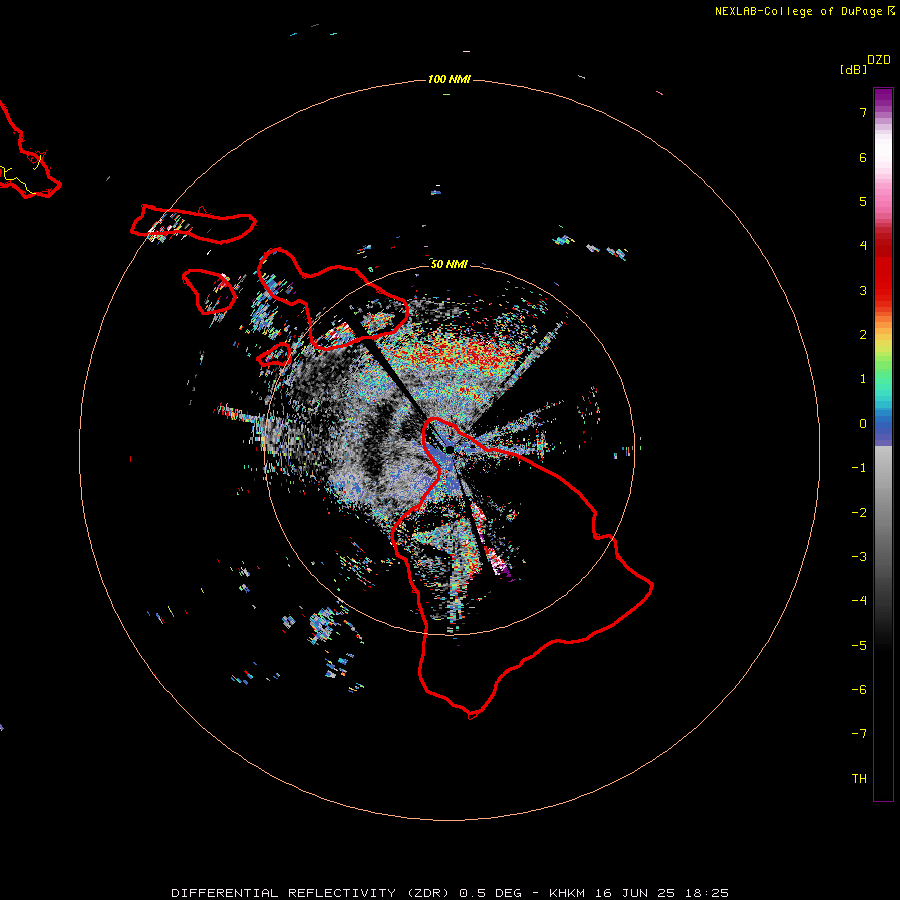Click the red band of the color bar

coord(883,270)
